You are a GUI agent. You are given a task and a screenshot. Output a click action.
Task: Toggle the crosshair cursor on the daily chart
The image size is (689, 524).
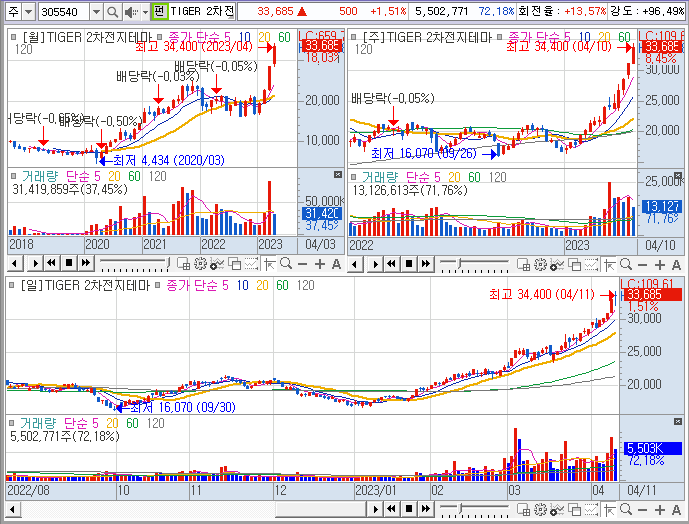610,509
